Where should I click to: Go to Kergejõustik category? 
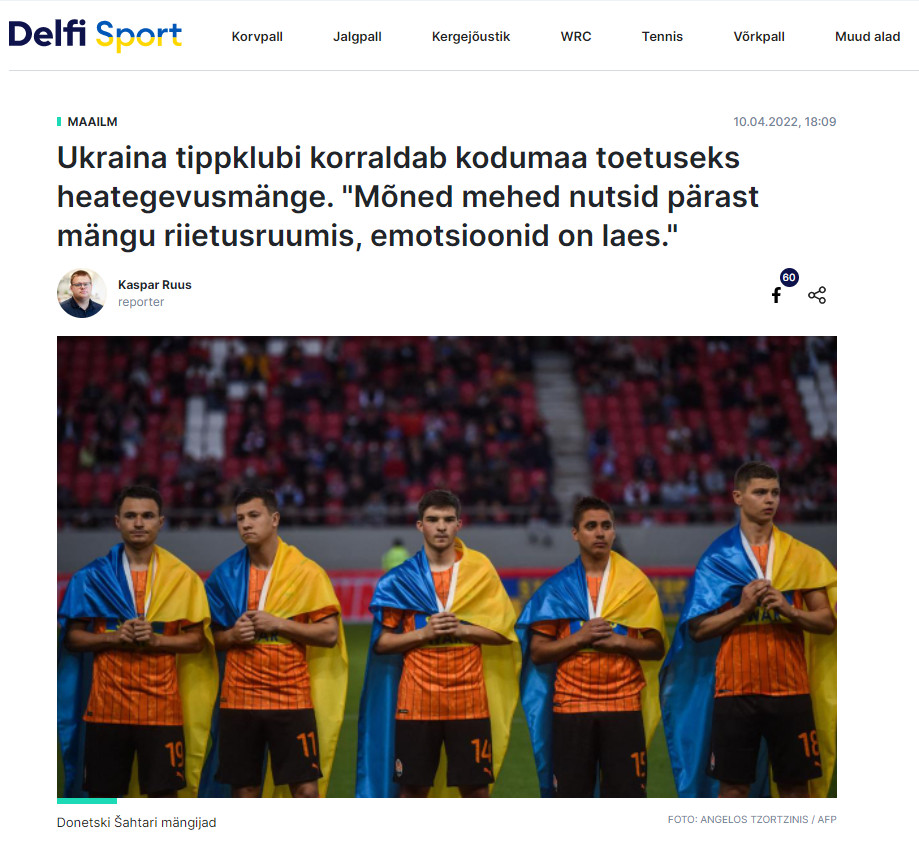click(471, 36)
